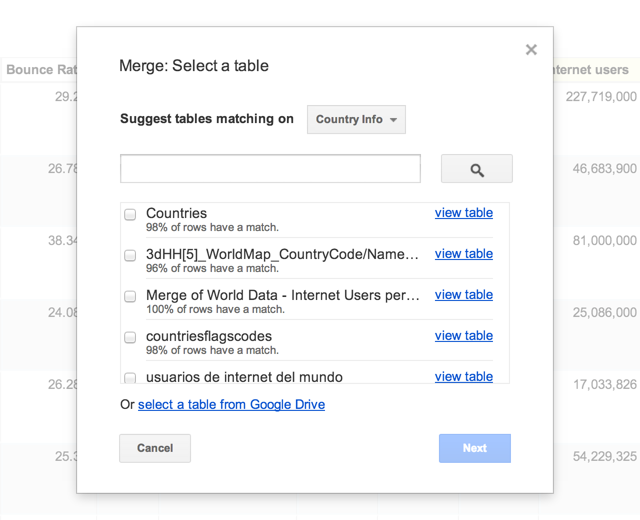Image resolution: width=640 pixels, height=520 pixels.
Task: Click the 17,033,826 cell in background table
Action: 605,384
